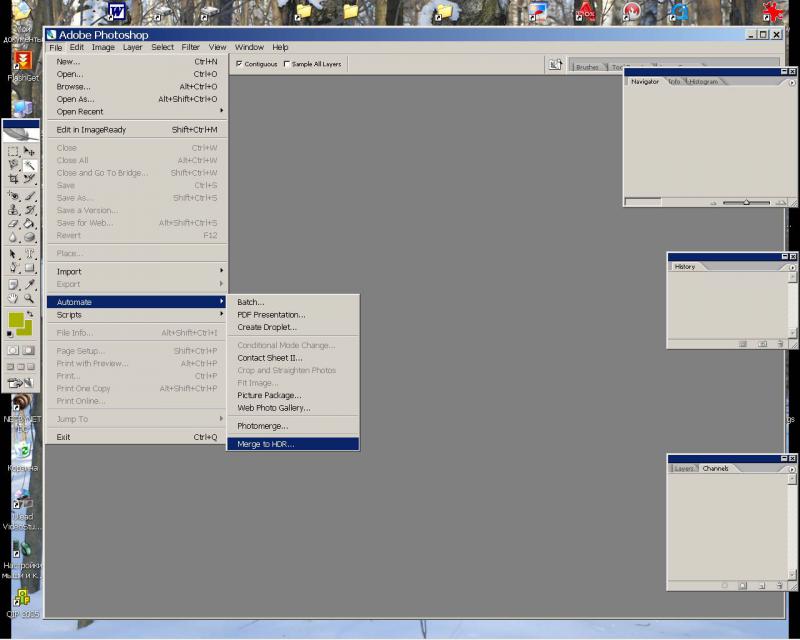Select the Crop tool
The height and width of the screenshot is (640, 800).
[x=13, y=179]
